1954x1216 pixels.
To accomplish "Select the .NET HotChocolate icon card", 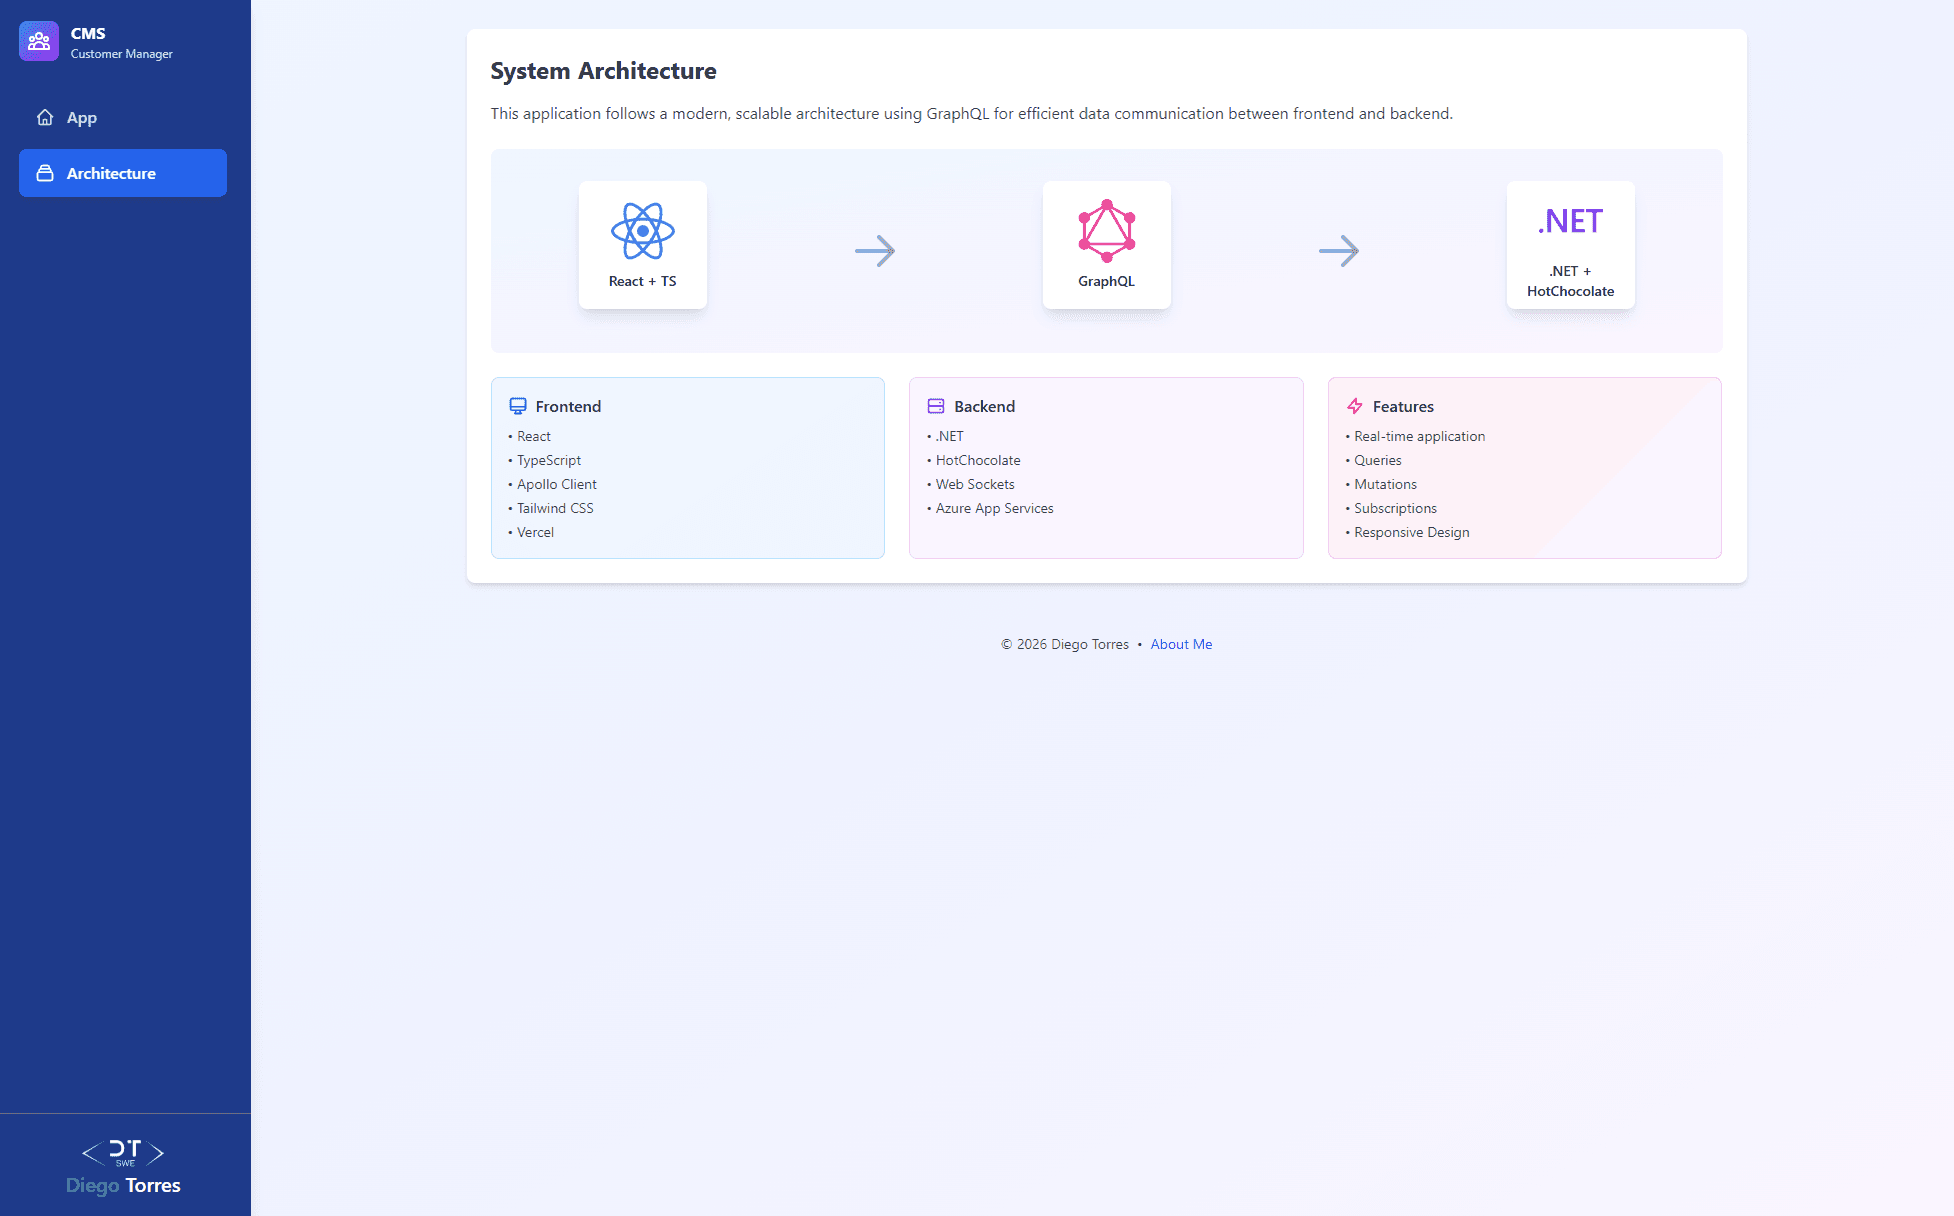I will click(1570, 245).
